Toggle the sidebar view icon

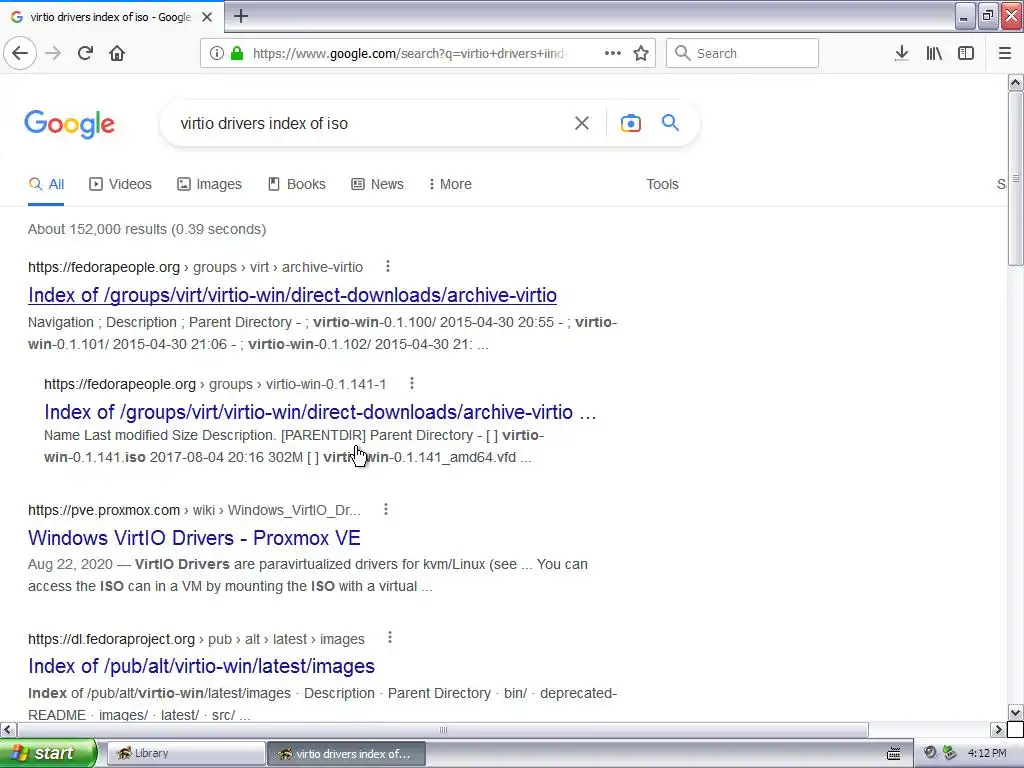tap(966, 53)
